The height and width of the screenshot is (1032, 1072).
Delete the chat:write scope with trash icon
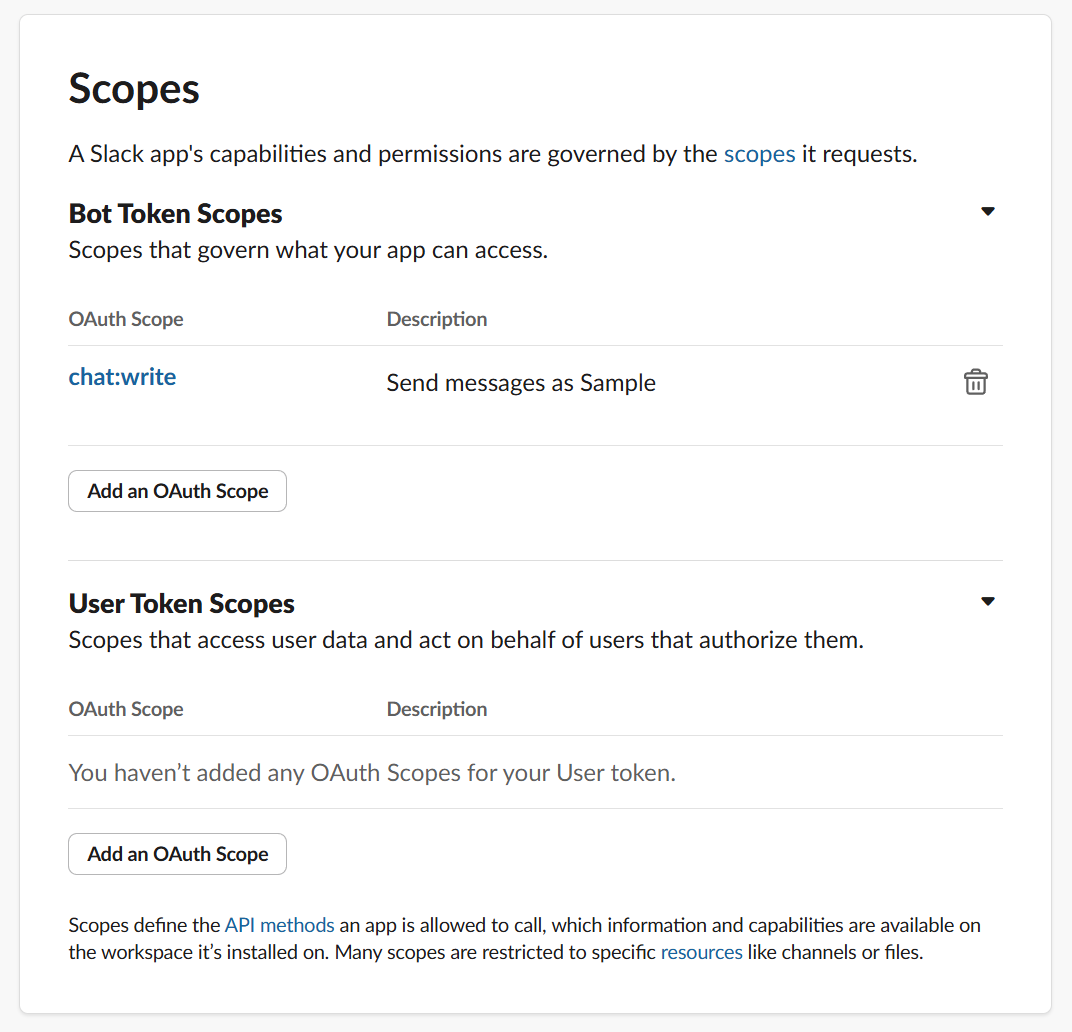tap(976, 382)
